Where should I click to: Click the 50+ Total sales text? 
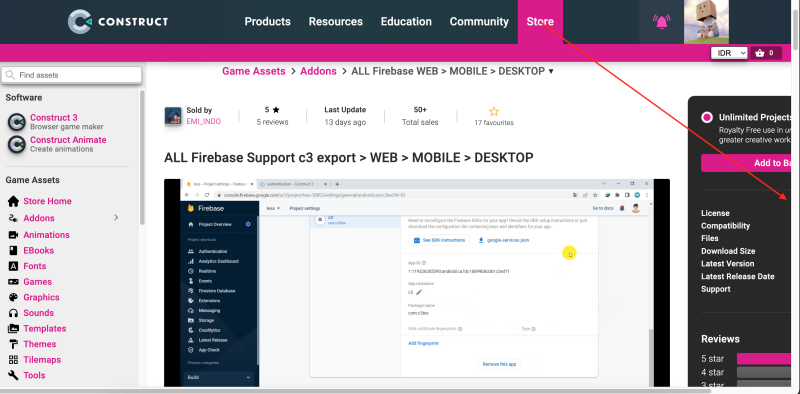point(420,116)
